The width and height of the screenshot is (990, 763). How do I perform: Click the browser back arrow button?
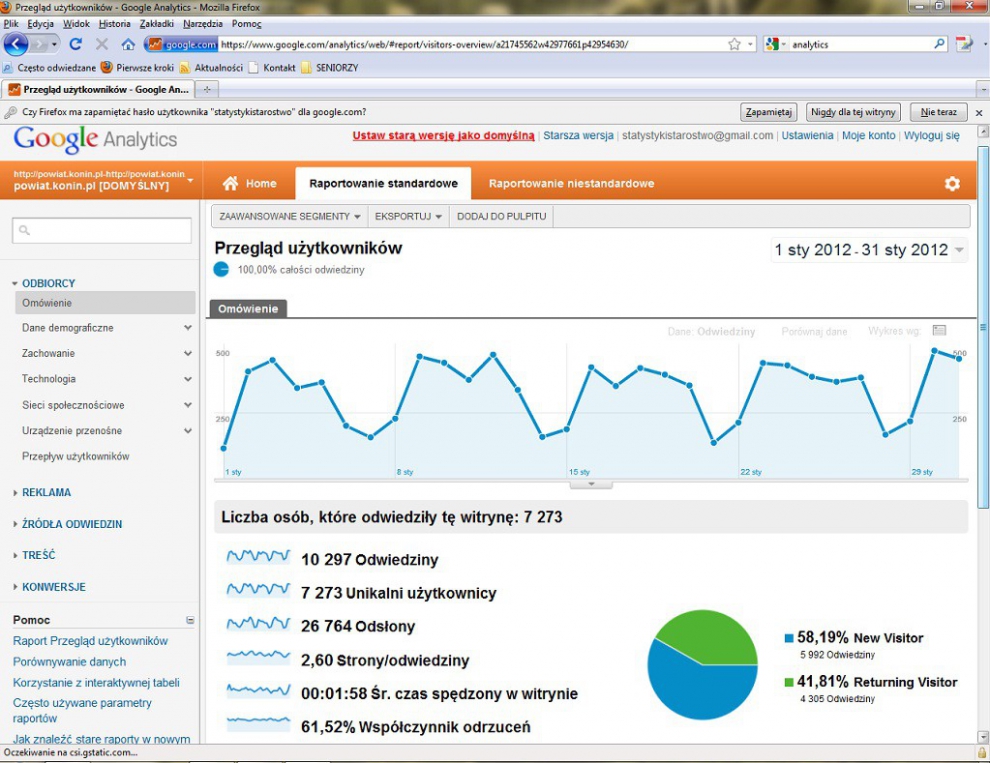tap(16, 44)
